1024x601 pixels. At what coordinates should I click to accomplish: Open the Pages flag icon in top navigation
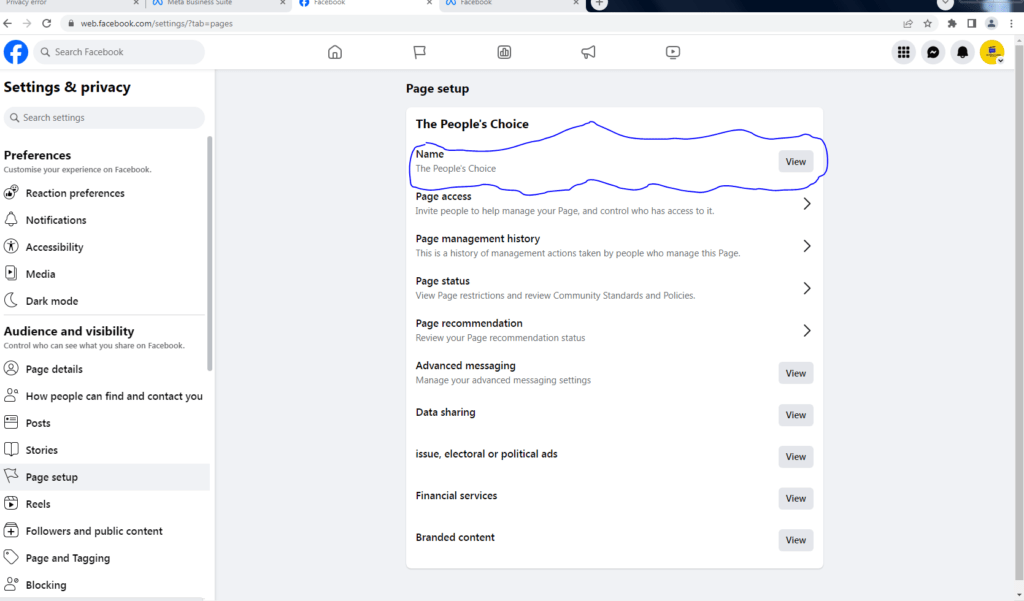point(419,52)
